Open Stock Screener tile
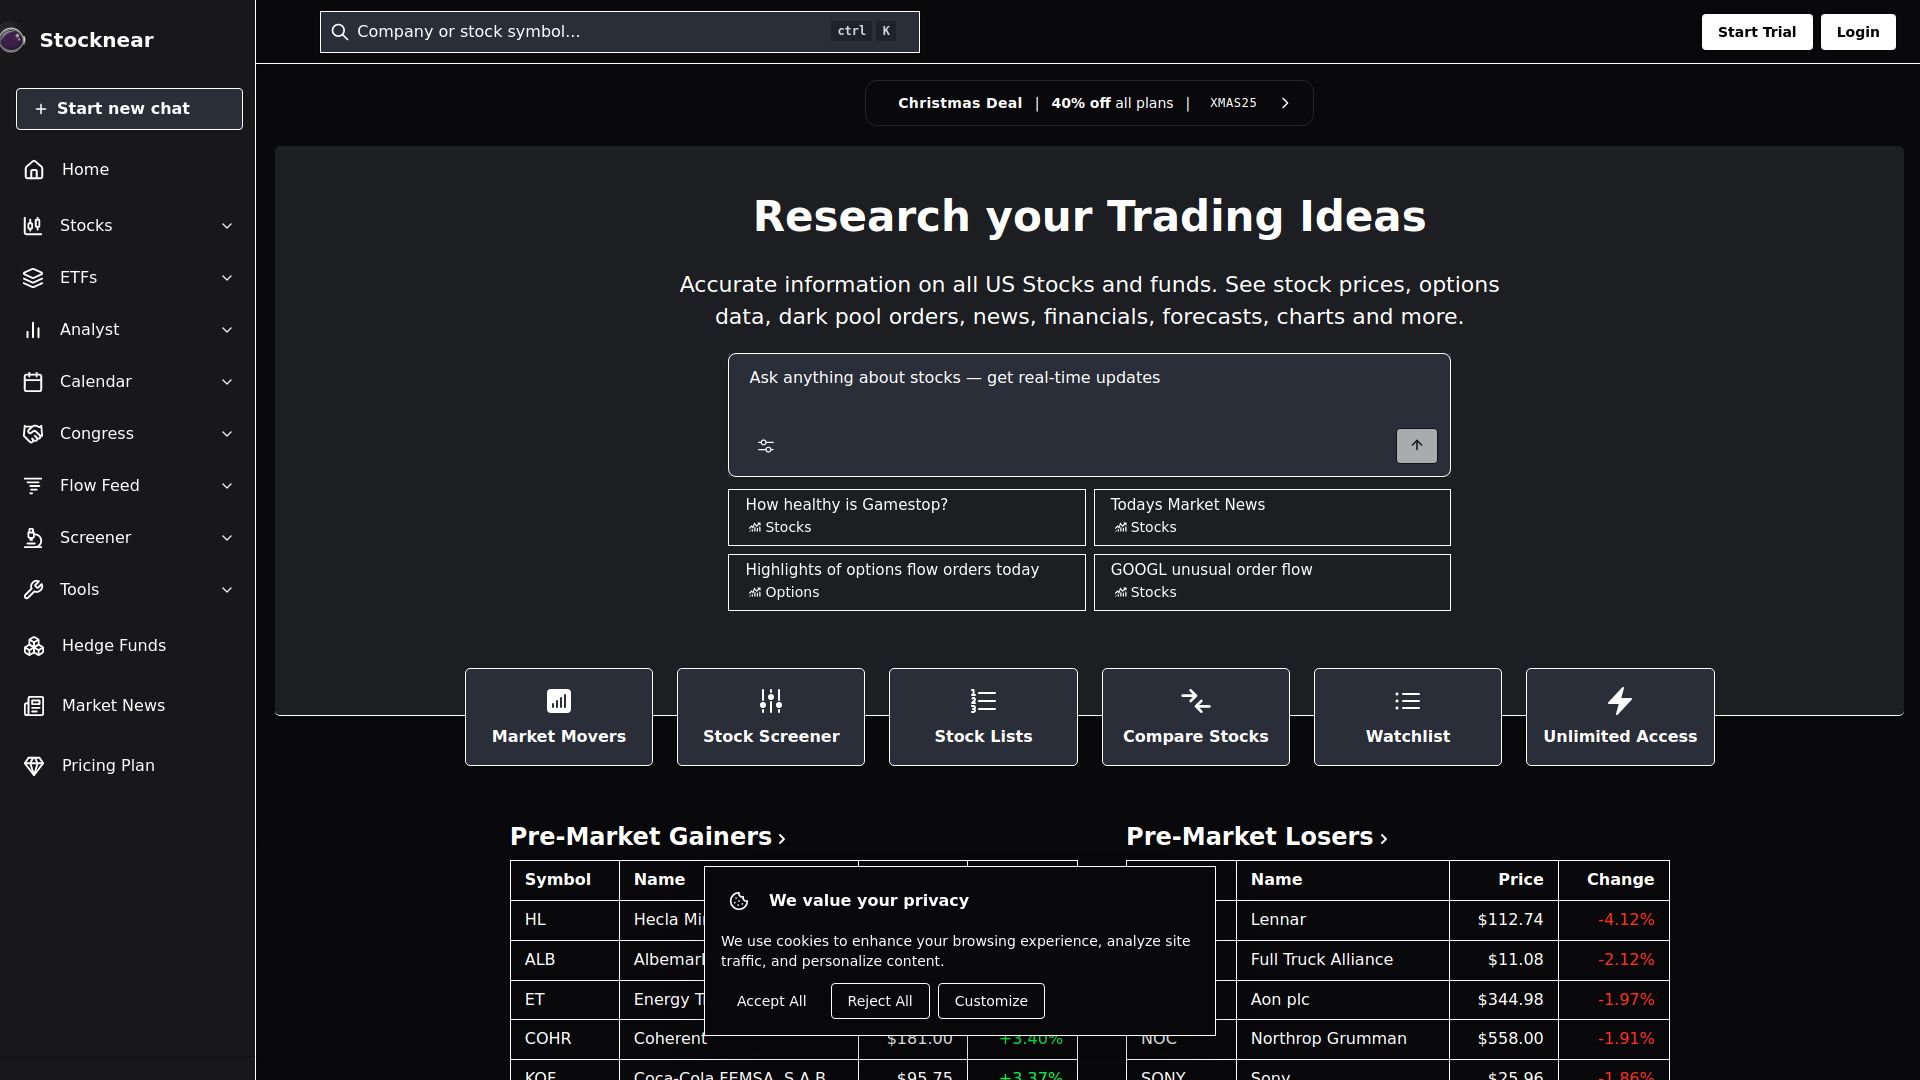Image resolution: width=1920 pixels, height=1080 pixels. tap(770, 717)
